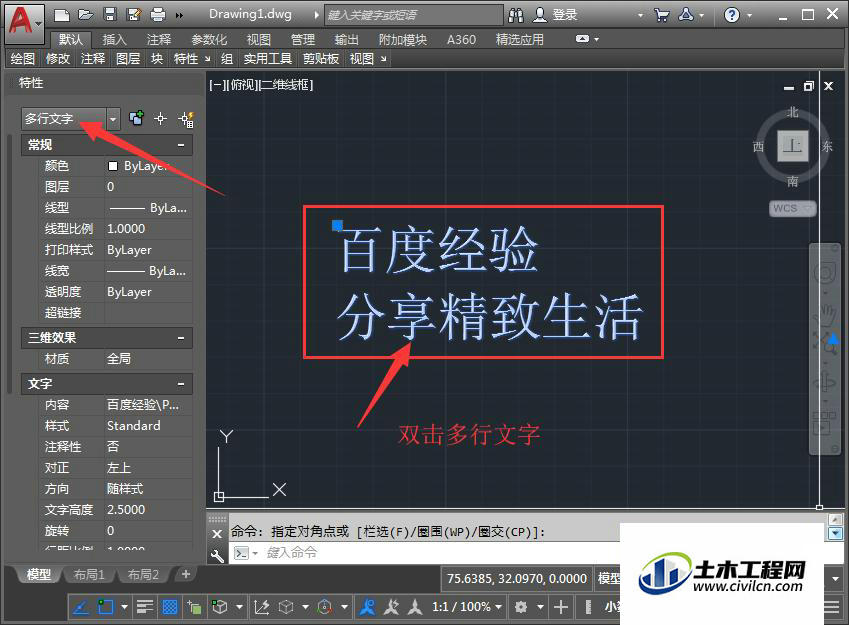Collapse the 三维效果 section
This screenshot has width=849, height=625.
click(181, 338)
